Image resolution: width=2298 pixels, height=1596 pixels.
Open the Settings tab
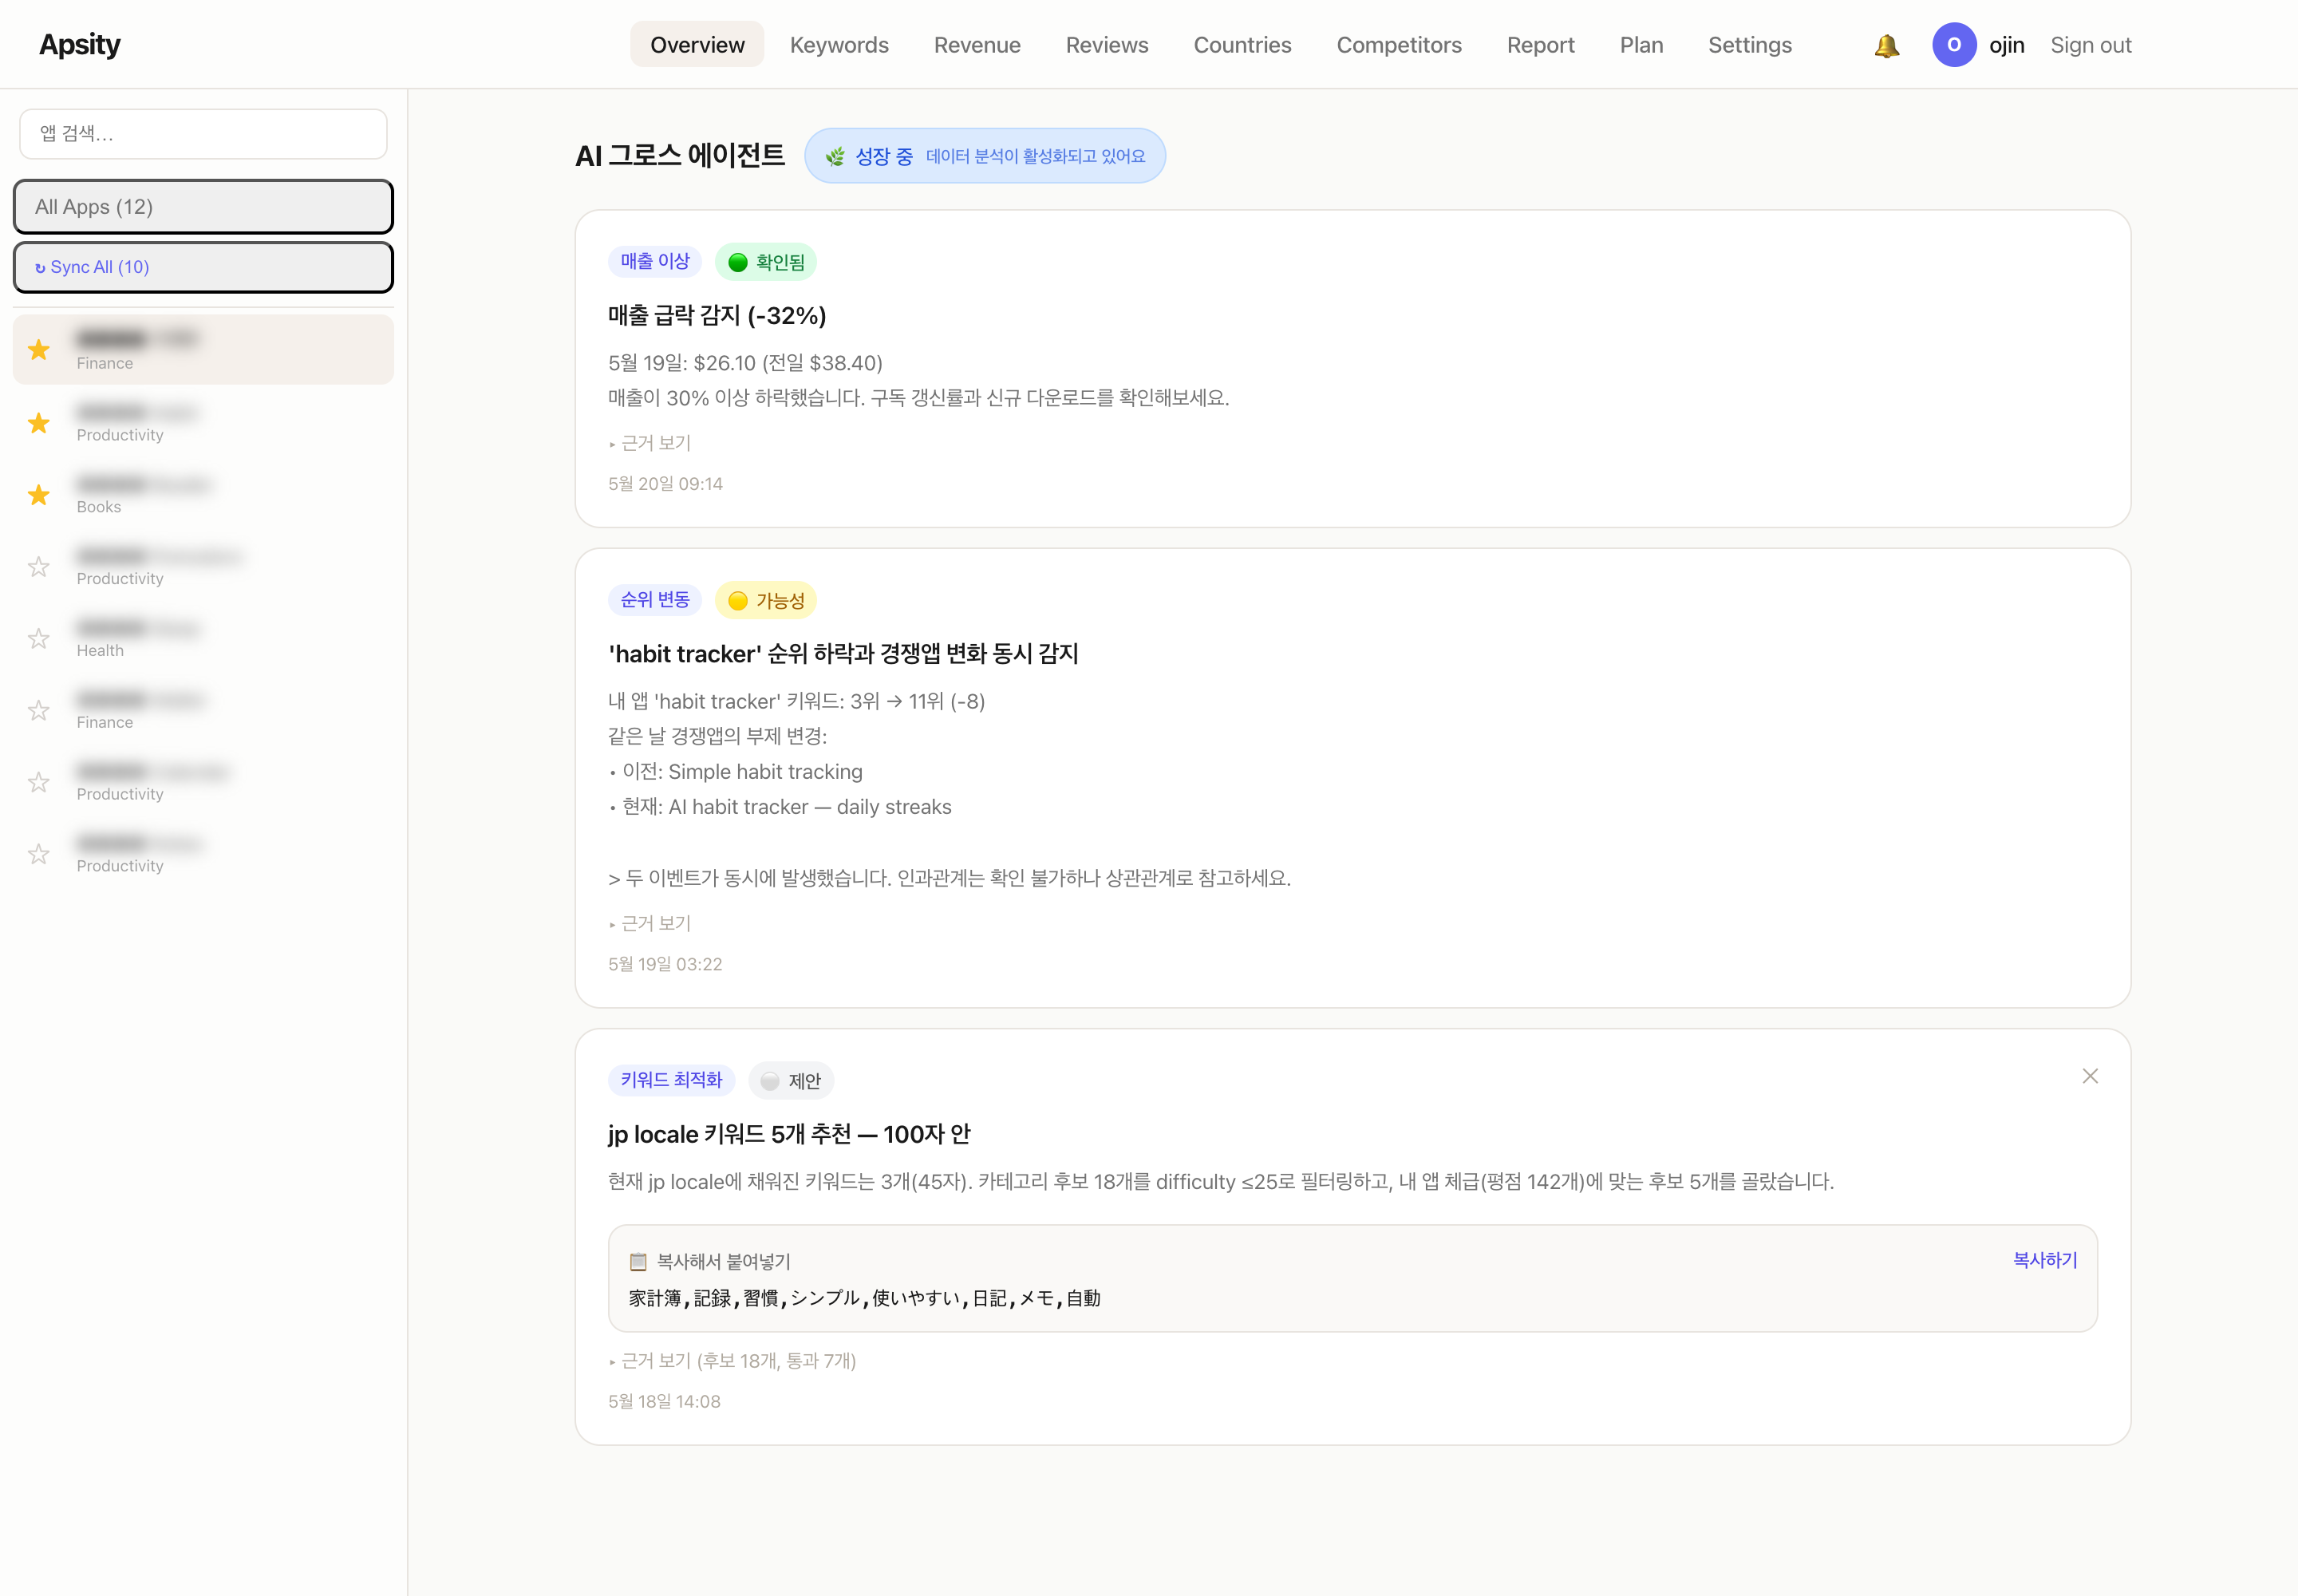(x=1749, y=45)
